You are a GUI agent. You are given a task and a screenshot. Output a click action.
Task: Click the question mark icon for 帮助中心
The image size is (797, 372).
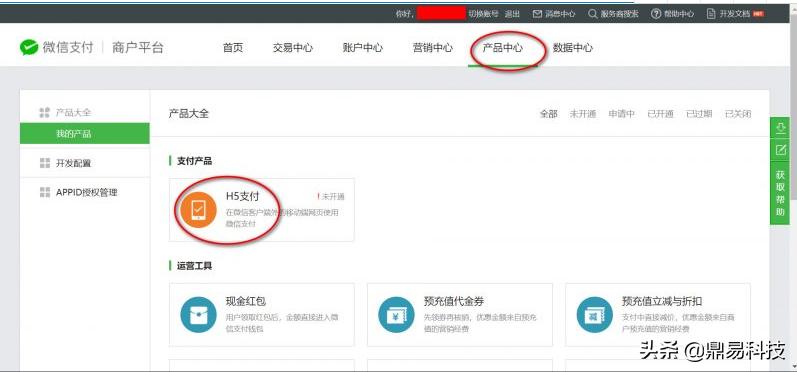tap(656, 14)
